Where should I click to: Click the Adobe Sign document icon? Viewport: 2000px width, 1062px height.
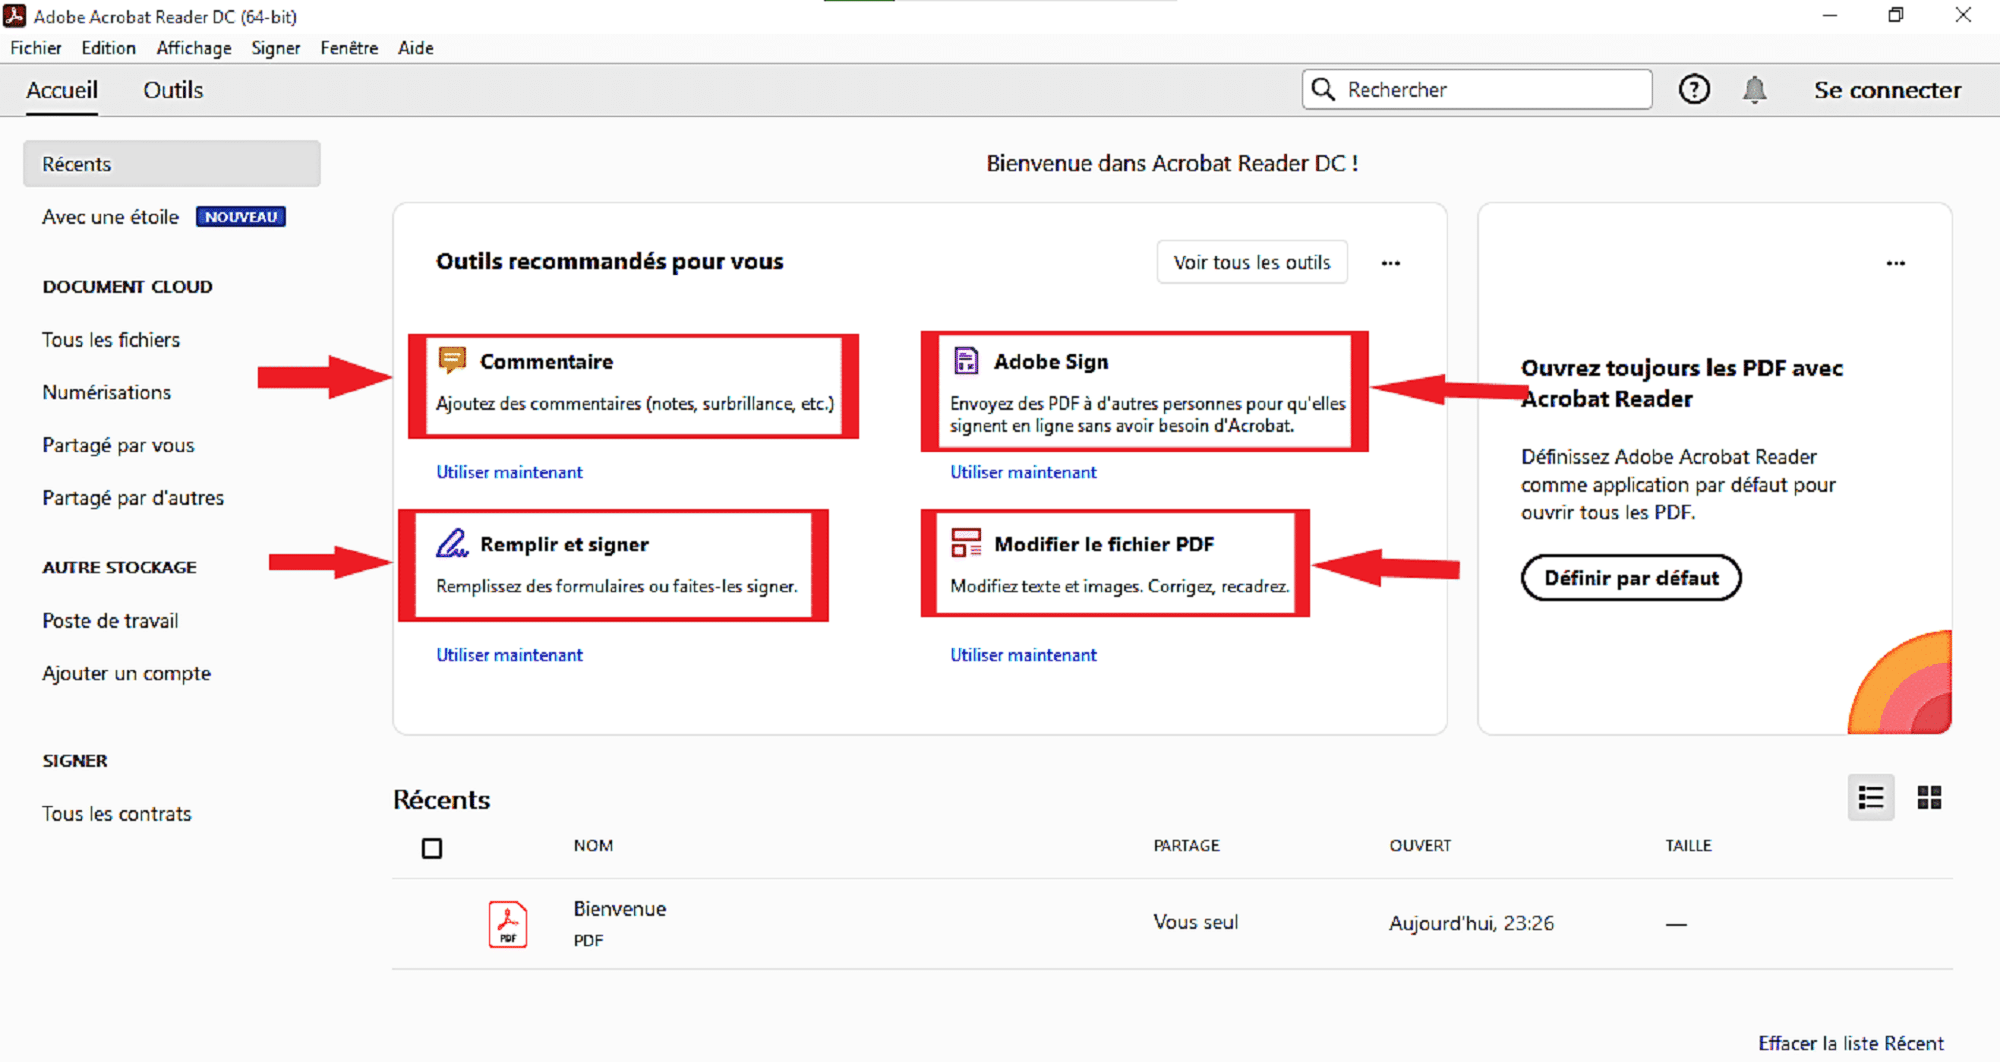(x=966, y=360)
